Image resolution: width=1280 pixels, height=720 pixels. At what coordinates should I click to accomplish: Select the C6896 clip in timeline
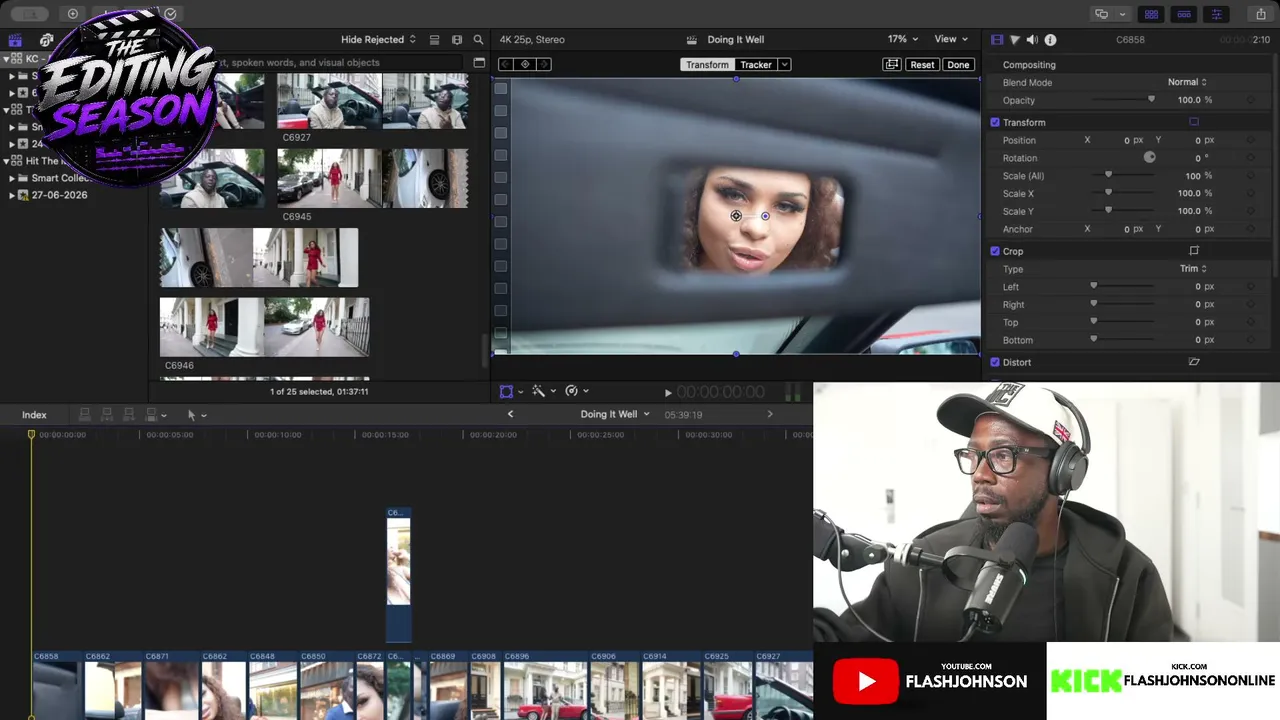coord(545,685)
